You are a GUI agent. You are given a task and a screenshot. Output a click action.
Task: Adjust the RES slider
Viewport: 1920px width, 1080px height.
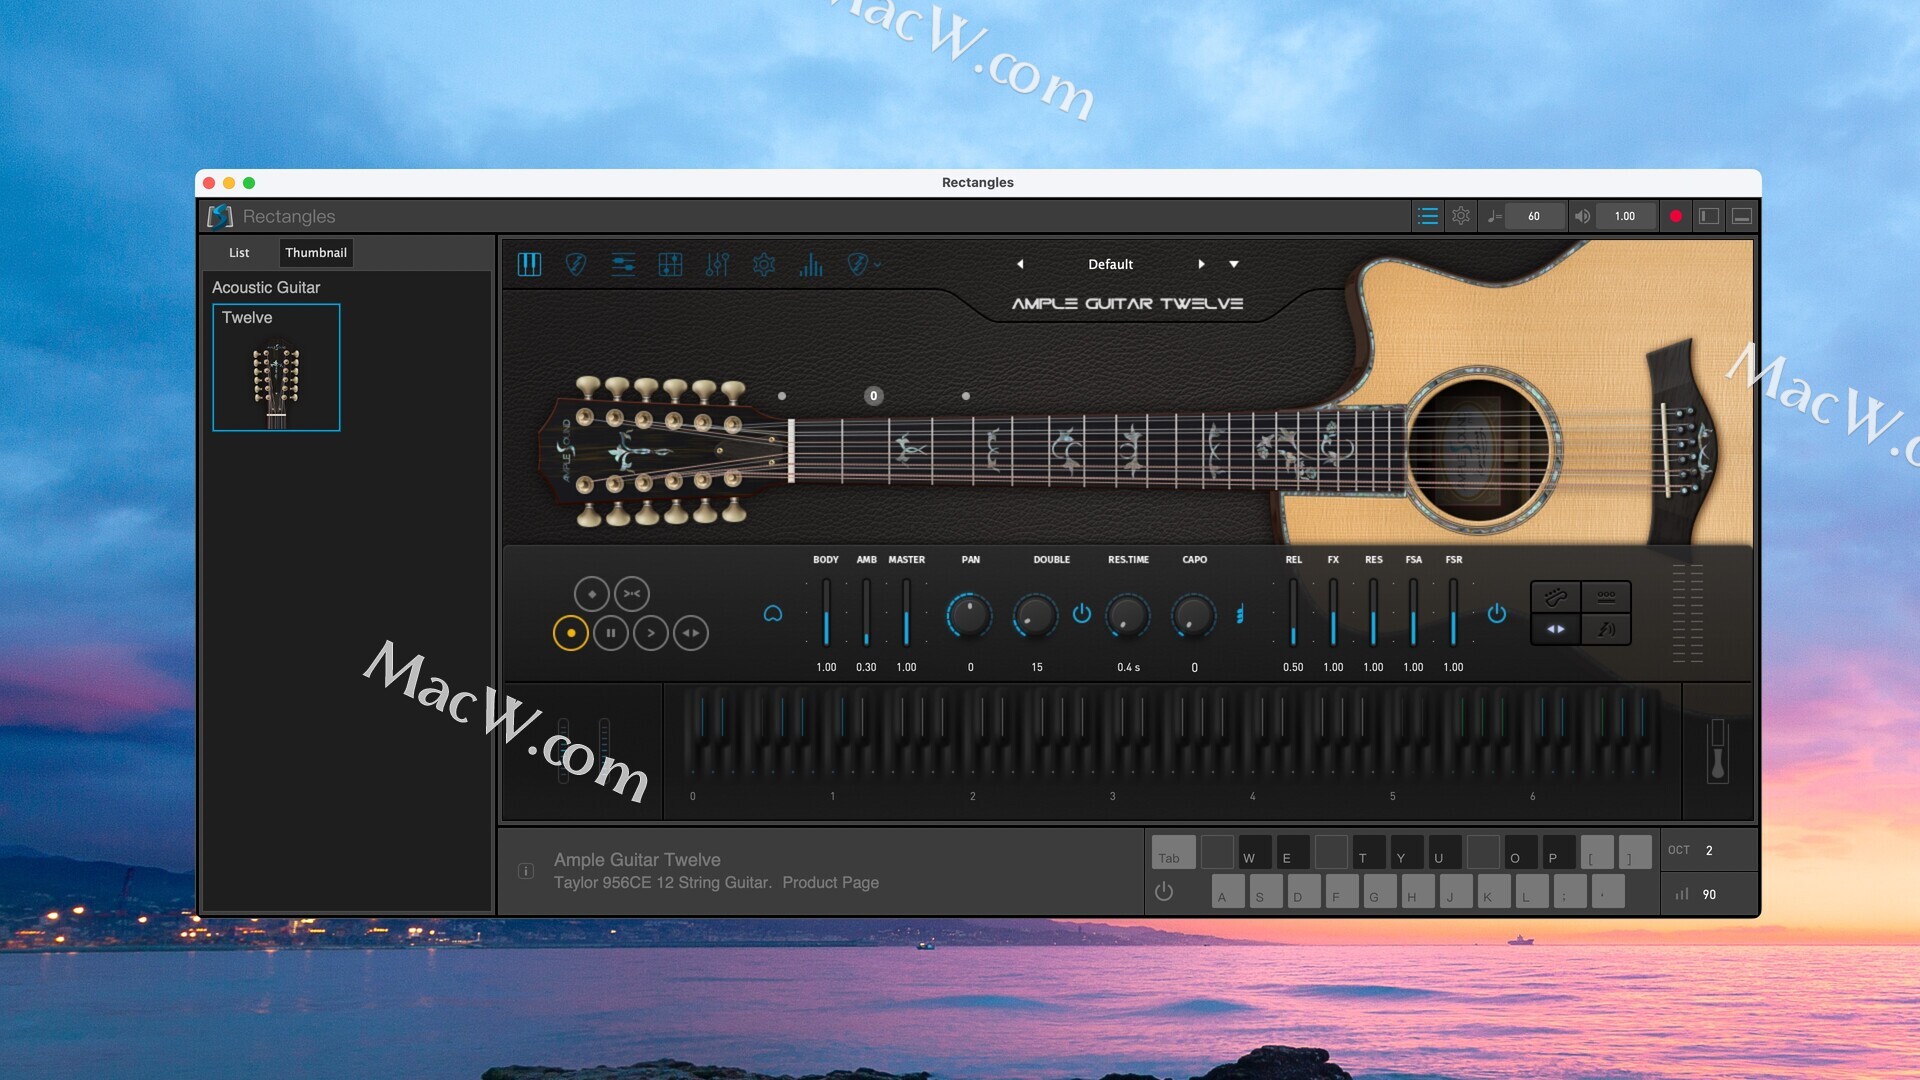pos(1373,613)
